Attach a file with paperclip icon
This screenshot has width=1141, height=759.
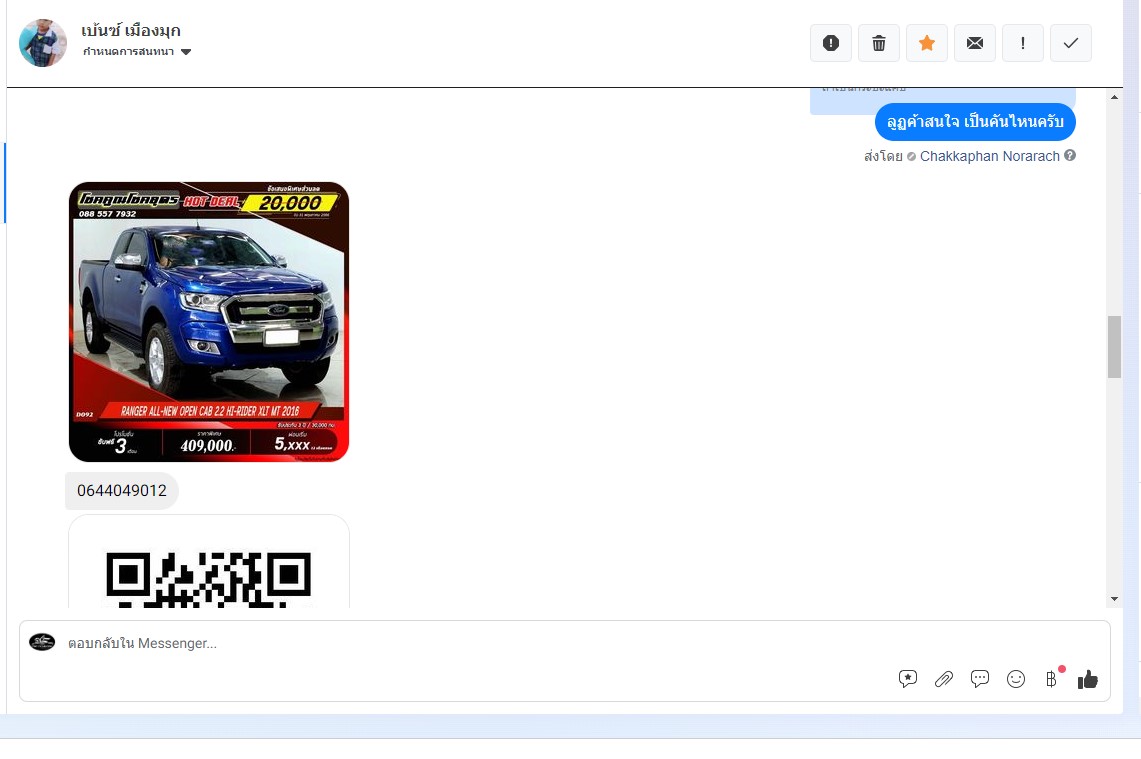coord(944,679)
